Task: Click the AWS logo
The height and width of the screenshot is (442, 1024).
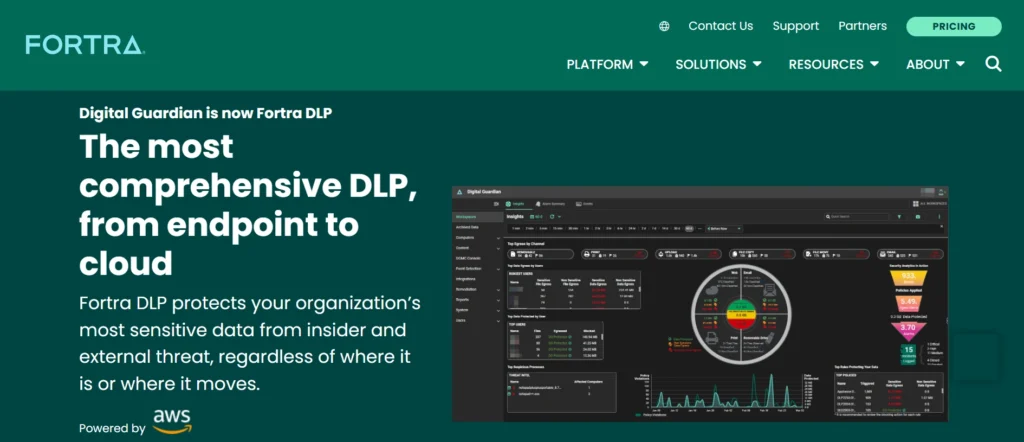Action: pyautogui.click(x=172, y=421)
